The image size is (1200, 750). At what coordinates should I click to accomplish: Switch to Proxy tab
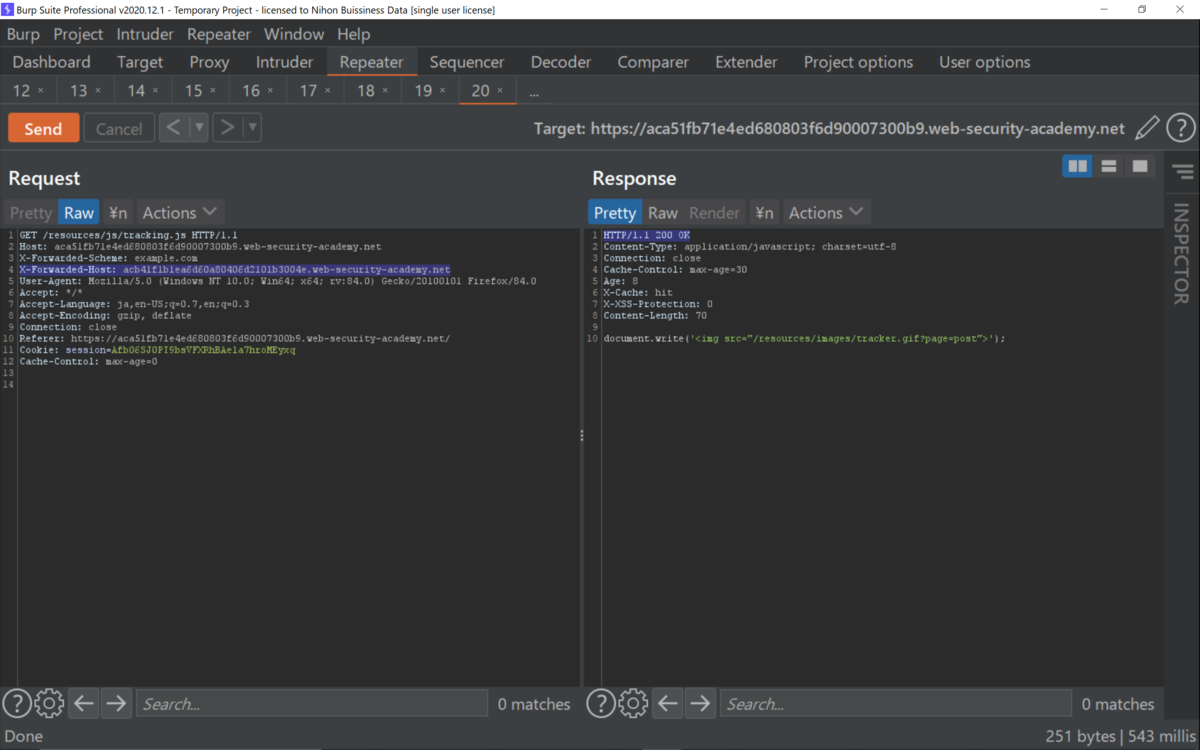tap(209, 62)
